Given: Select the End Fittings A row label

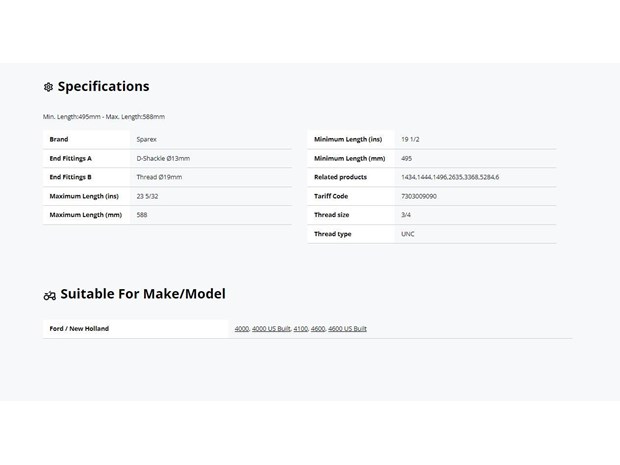Looking at the screenshot, I should click(x=70, y=158).
